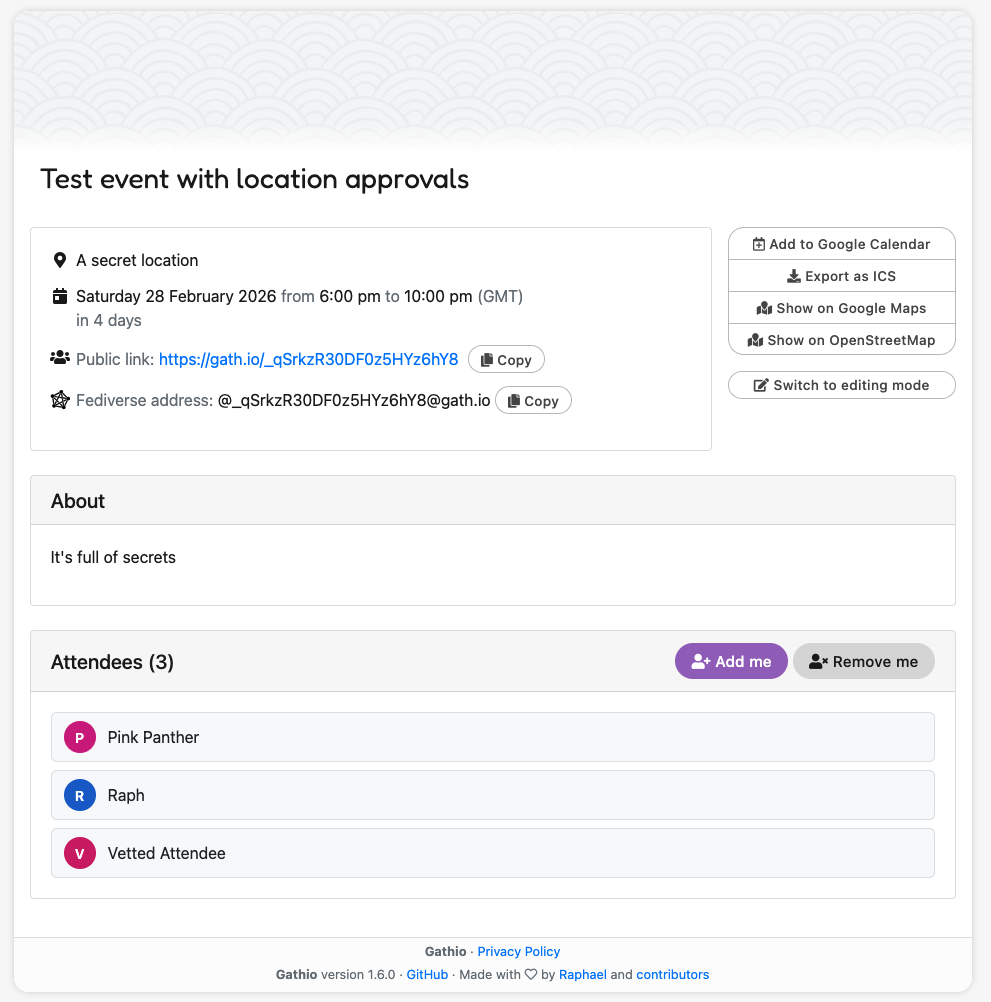Show location on OpenStreetMap
The image size is (991, 1002).
(841, 340)
